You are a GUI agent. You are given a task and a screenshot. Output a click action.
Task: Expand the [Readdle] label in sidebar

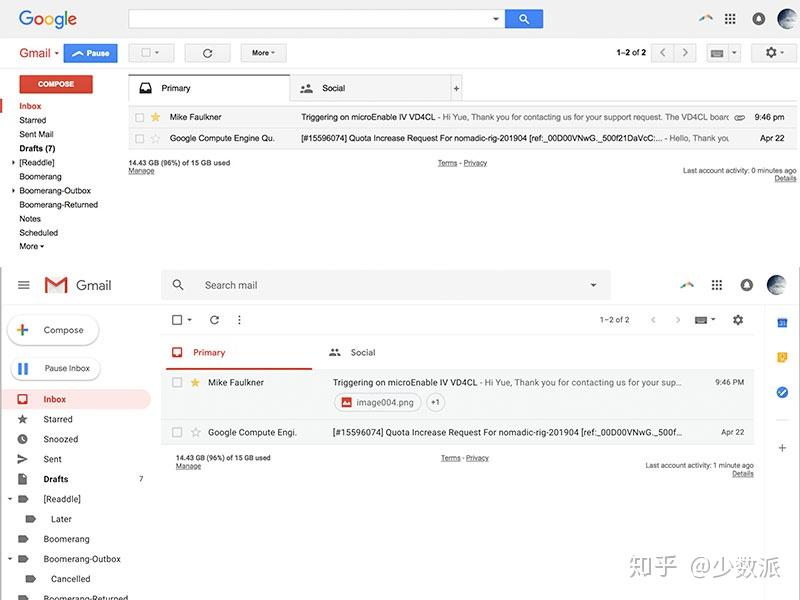(x=12, y=498)
